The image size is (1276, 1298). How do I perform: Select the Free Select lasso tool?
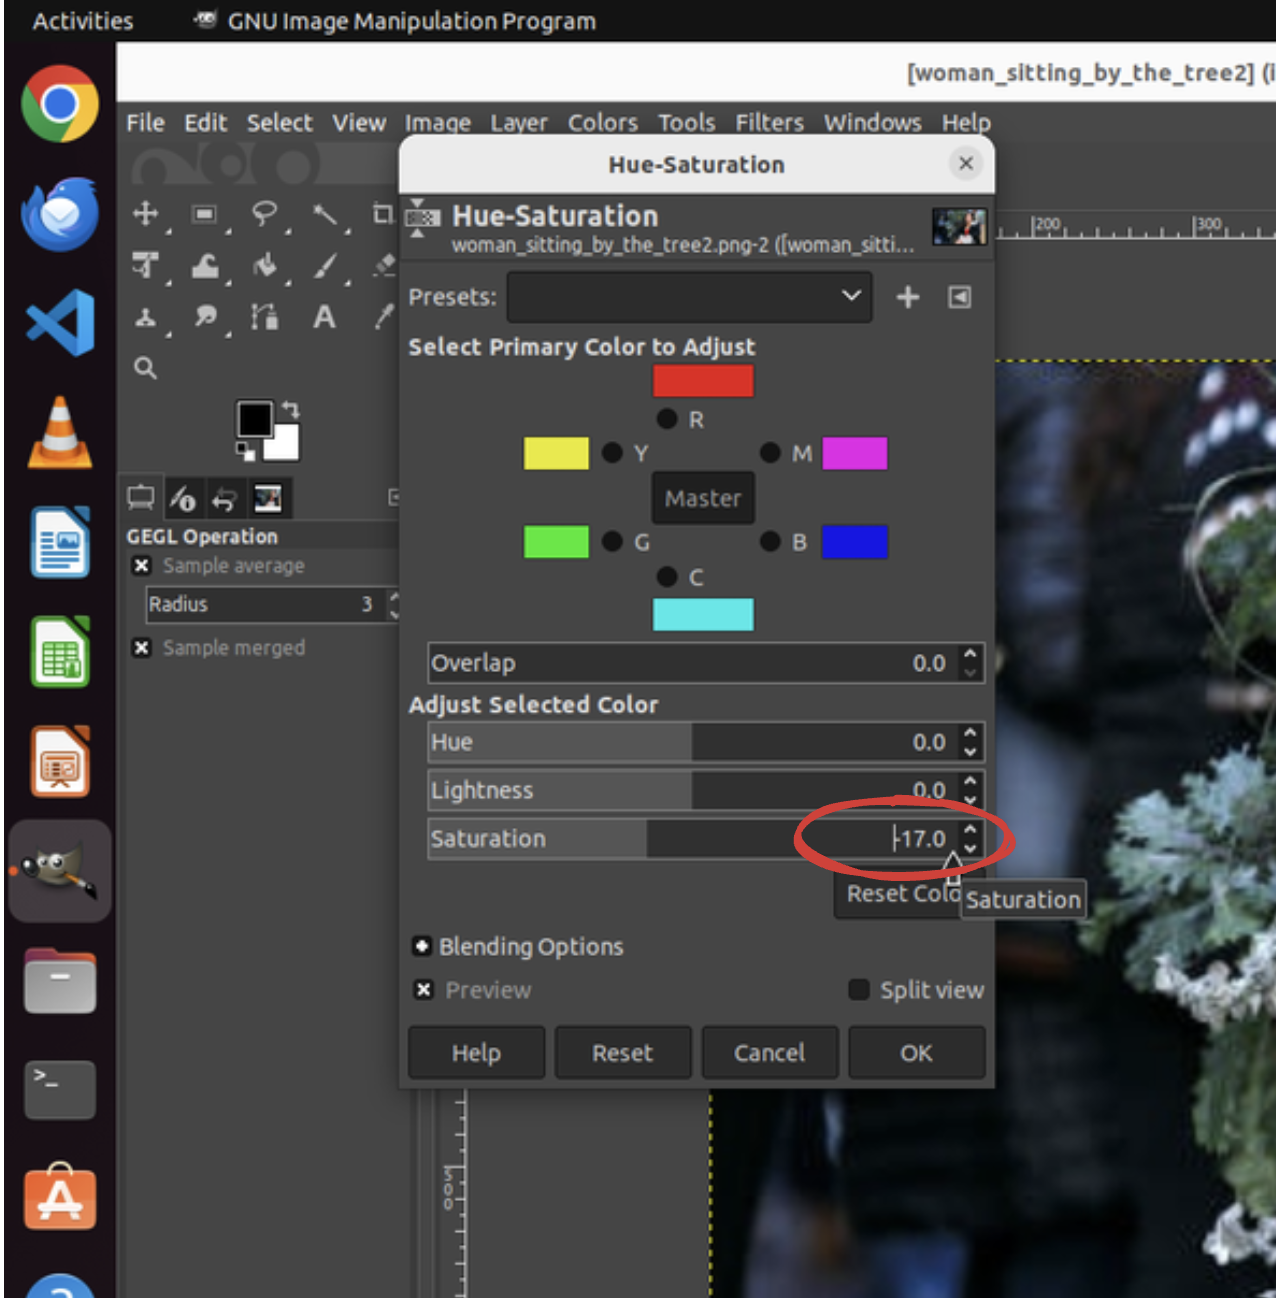264,213
